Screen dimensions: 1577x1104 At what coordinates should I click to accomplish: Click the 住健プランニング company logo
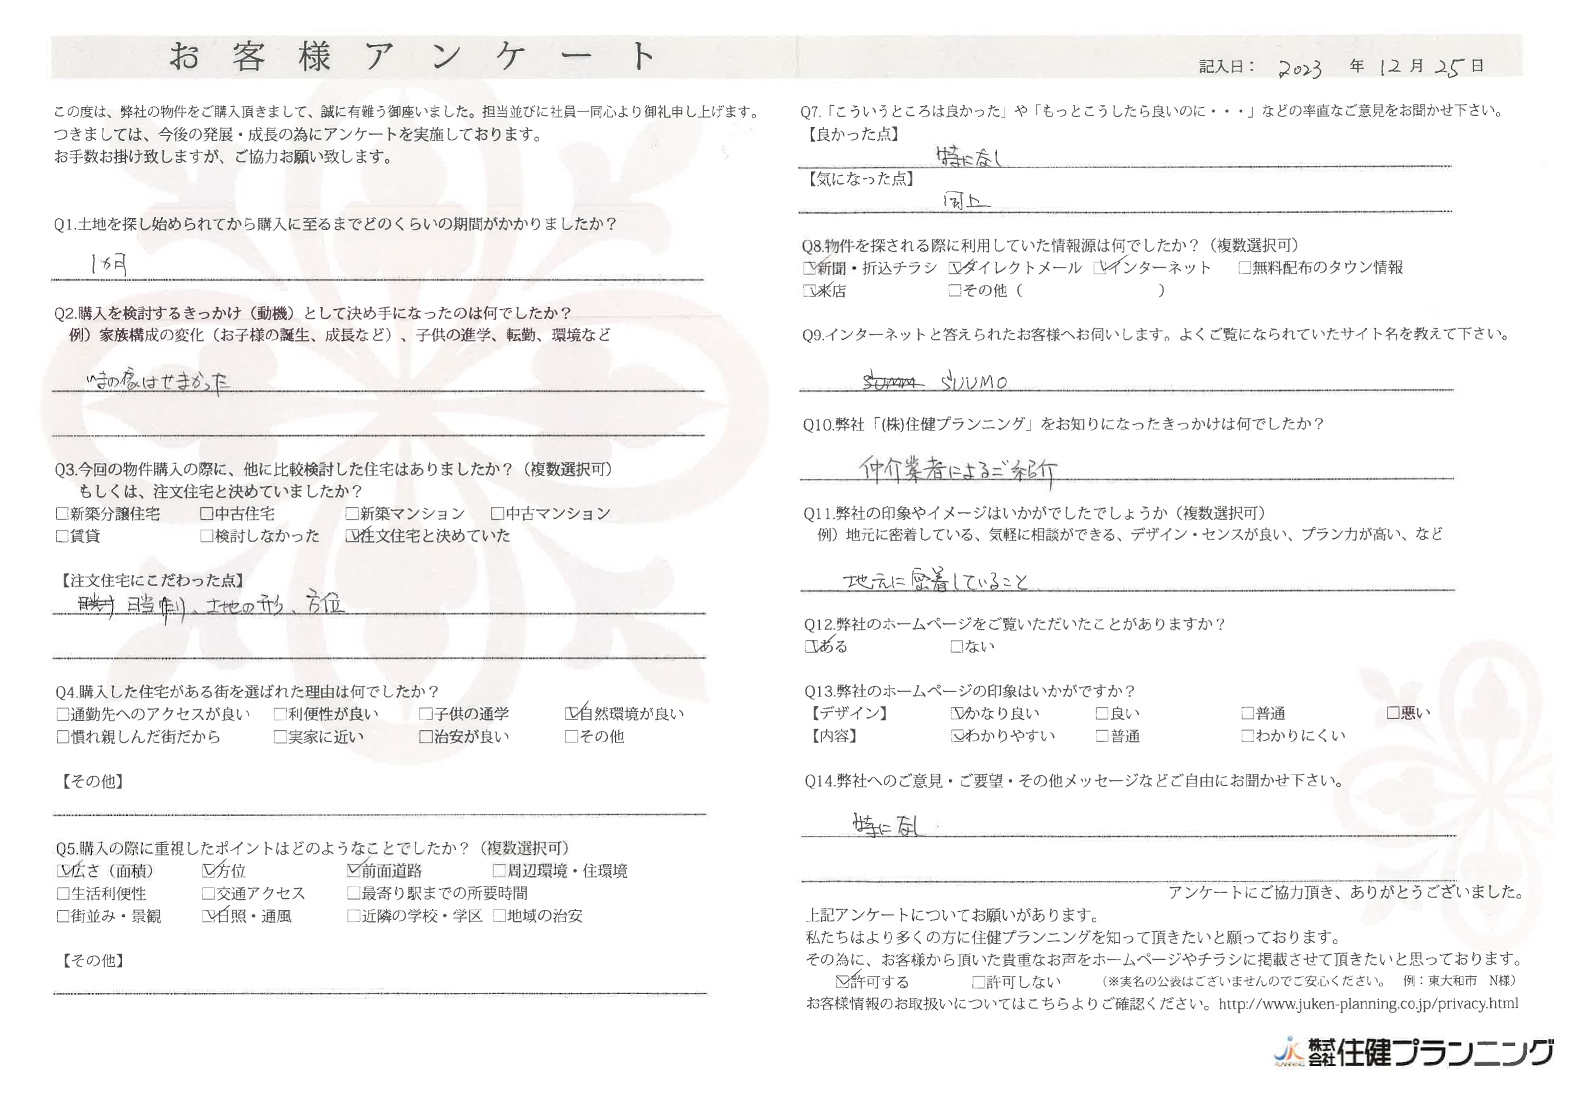(1413, 1053)
